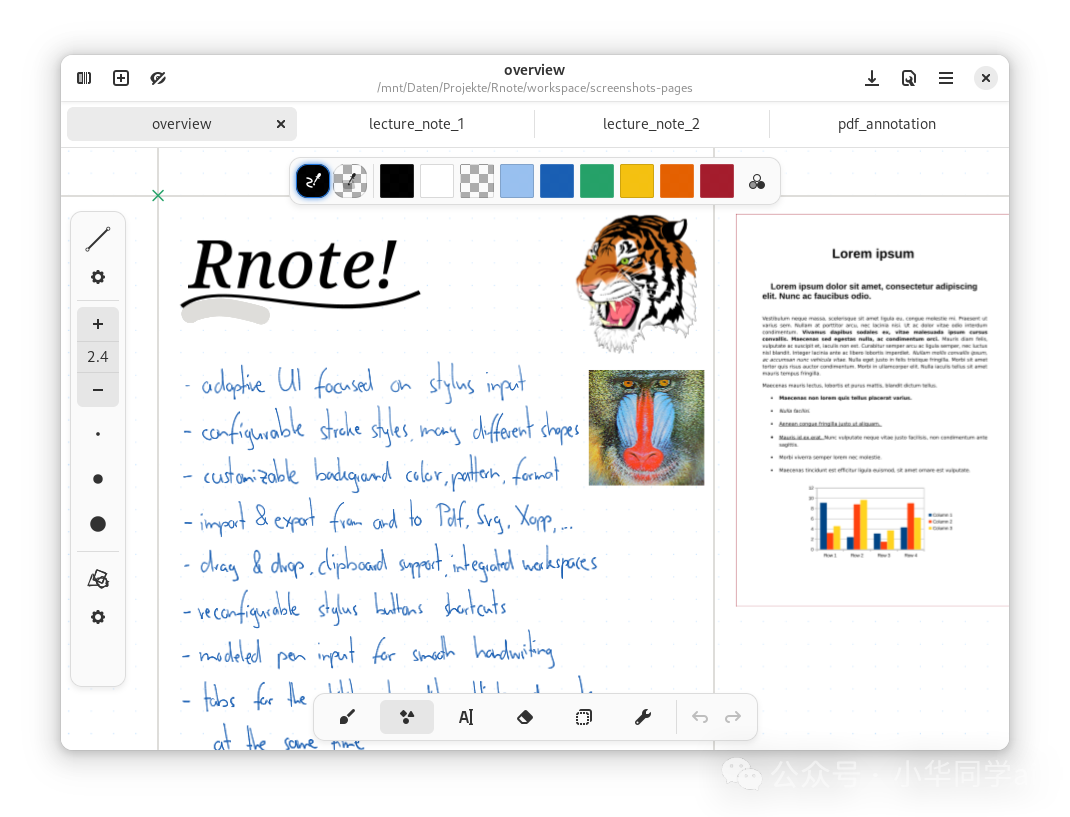The width and height of the screenshot is (1070, 817).
Task: Open shaper settings gear below line icon
Action: coord(98,277)
